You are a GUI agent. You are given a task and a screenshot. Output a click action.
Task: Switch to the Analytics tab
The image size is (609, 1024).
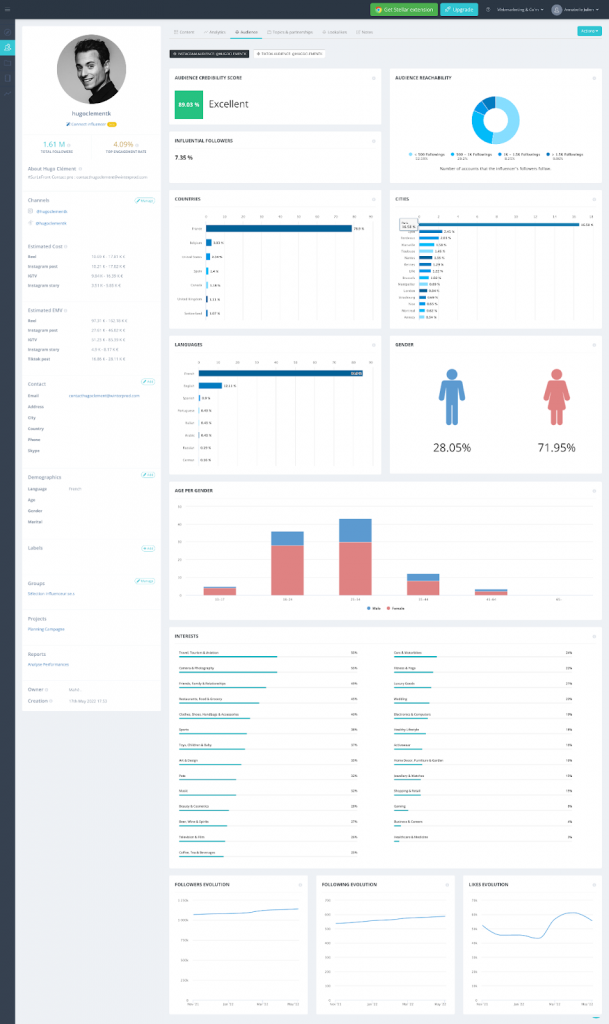pyautogui.click(x=217, y=32)
